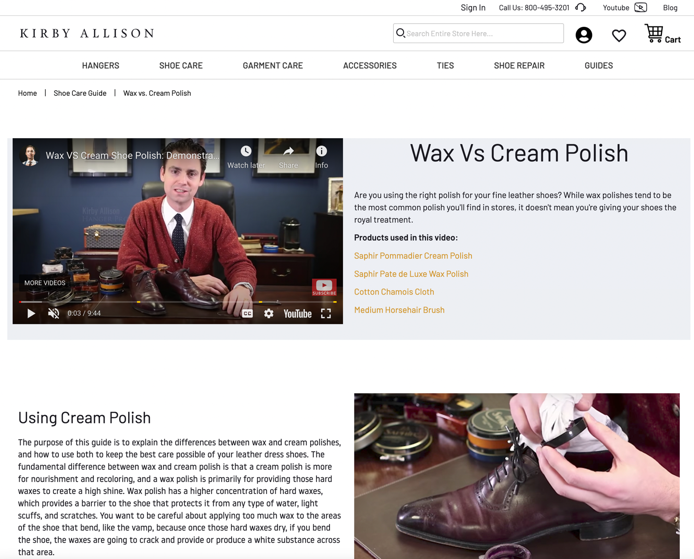
Task: Open the SHOE CARE menu
Action: click(181, 66)
